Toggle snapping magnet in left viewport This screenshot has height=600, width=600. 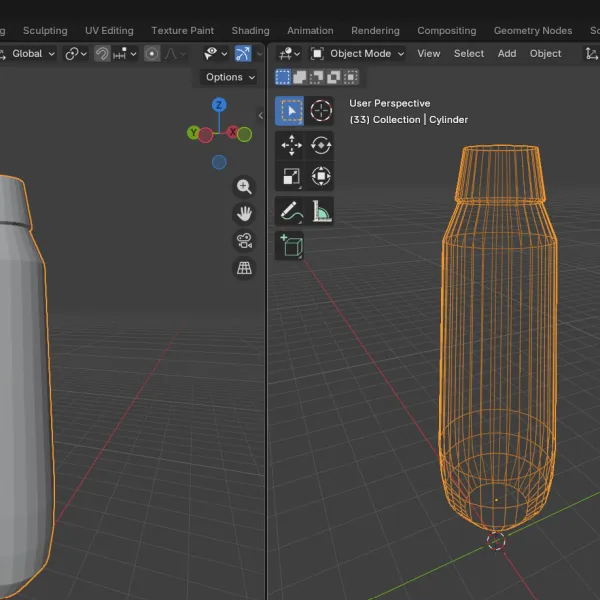(x=102, y=54)
